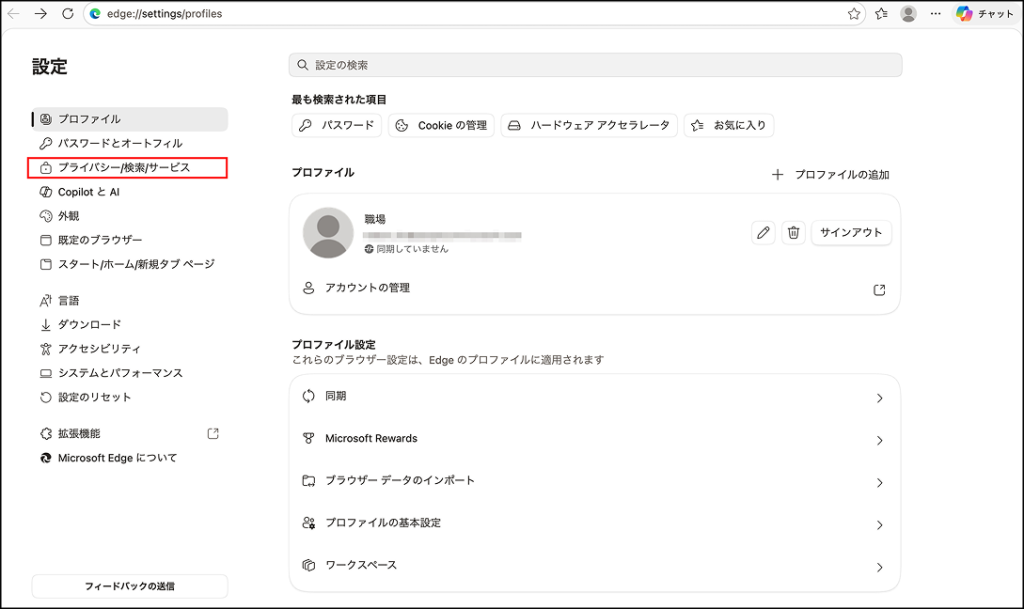1024x609 pixels.
Task: Click the rewards medal icon
Action: click(309, 439)
